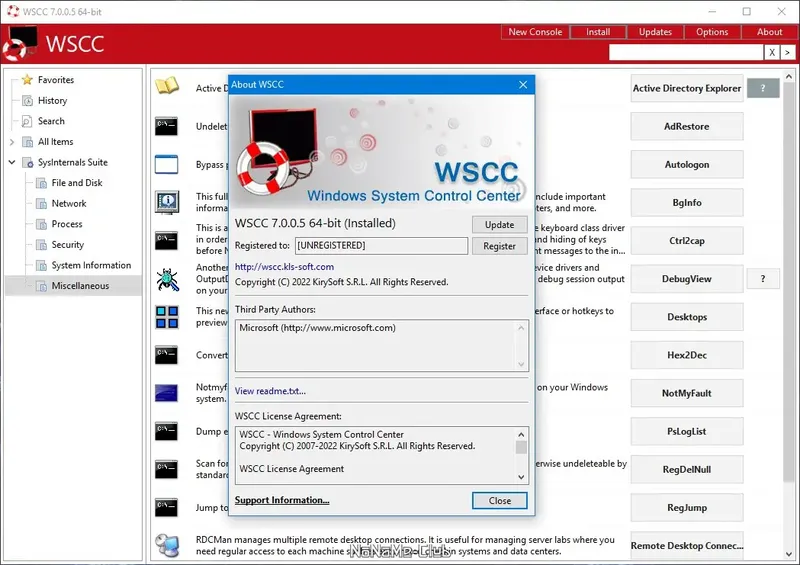
Task: Open the Options menu item
Action: click(712, 32)
